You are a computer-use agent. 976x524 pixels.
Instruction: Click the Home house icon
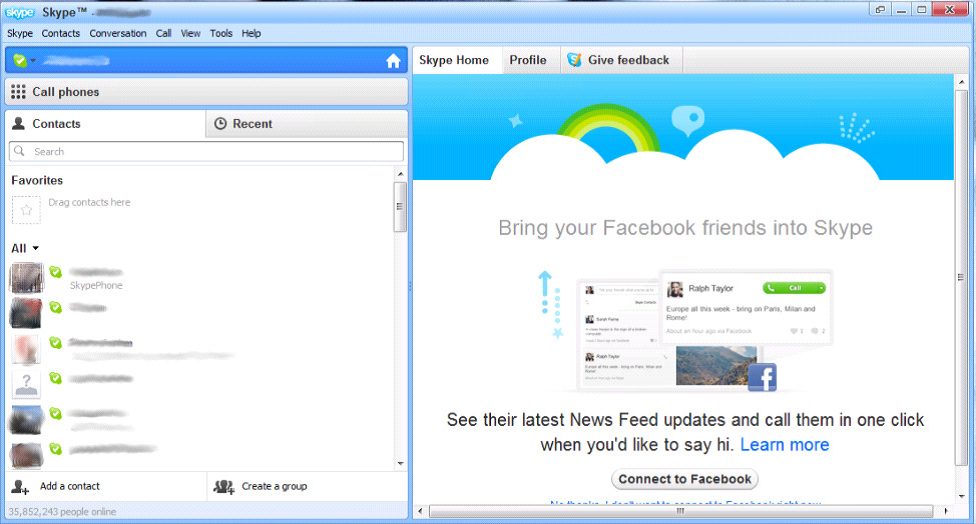point(393,61)
